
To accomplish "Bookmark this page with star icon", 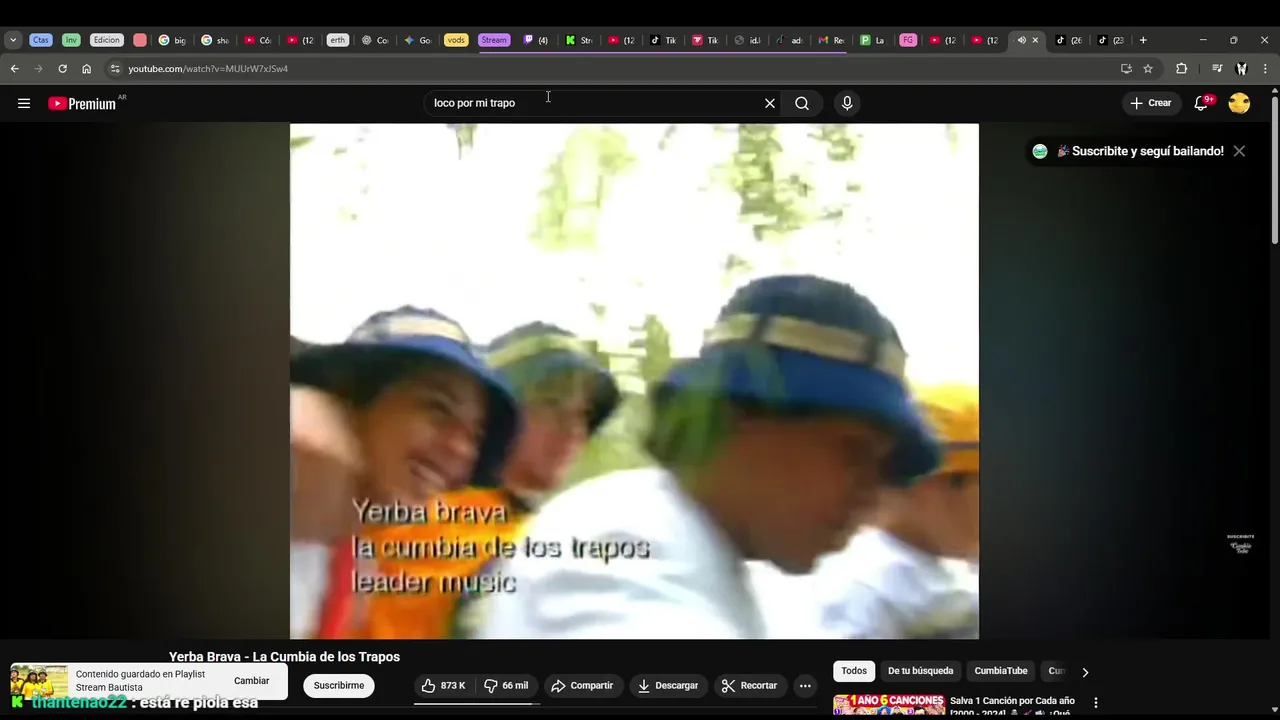I will pos(1148,68).
